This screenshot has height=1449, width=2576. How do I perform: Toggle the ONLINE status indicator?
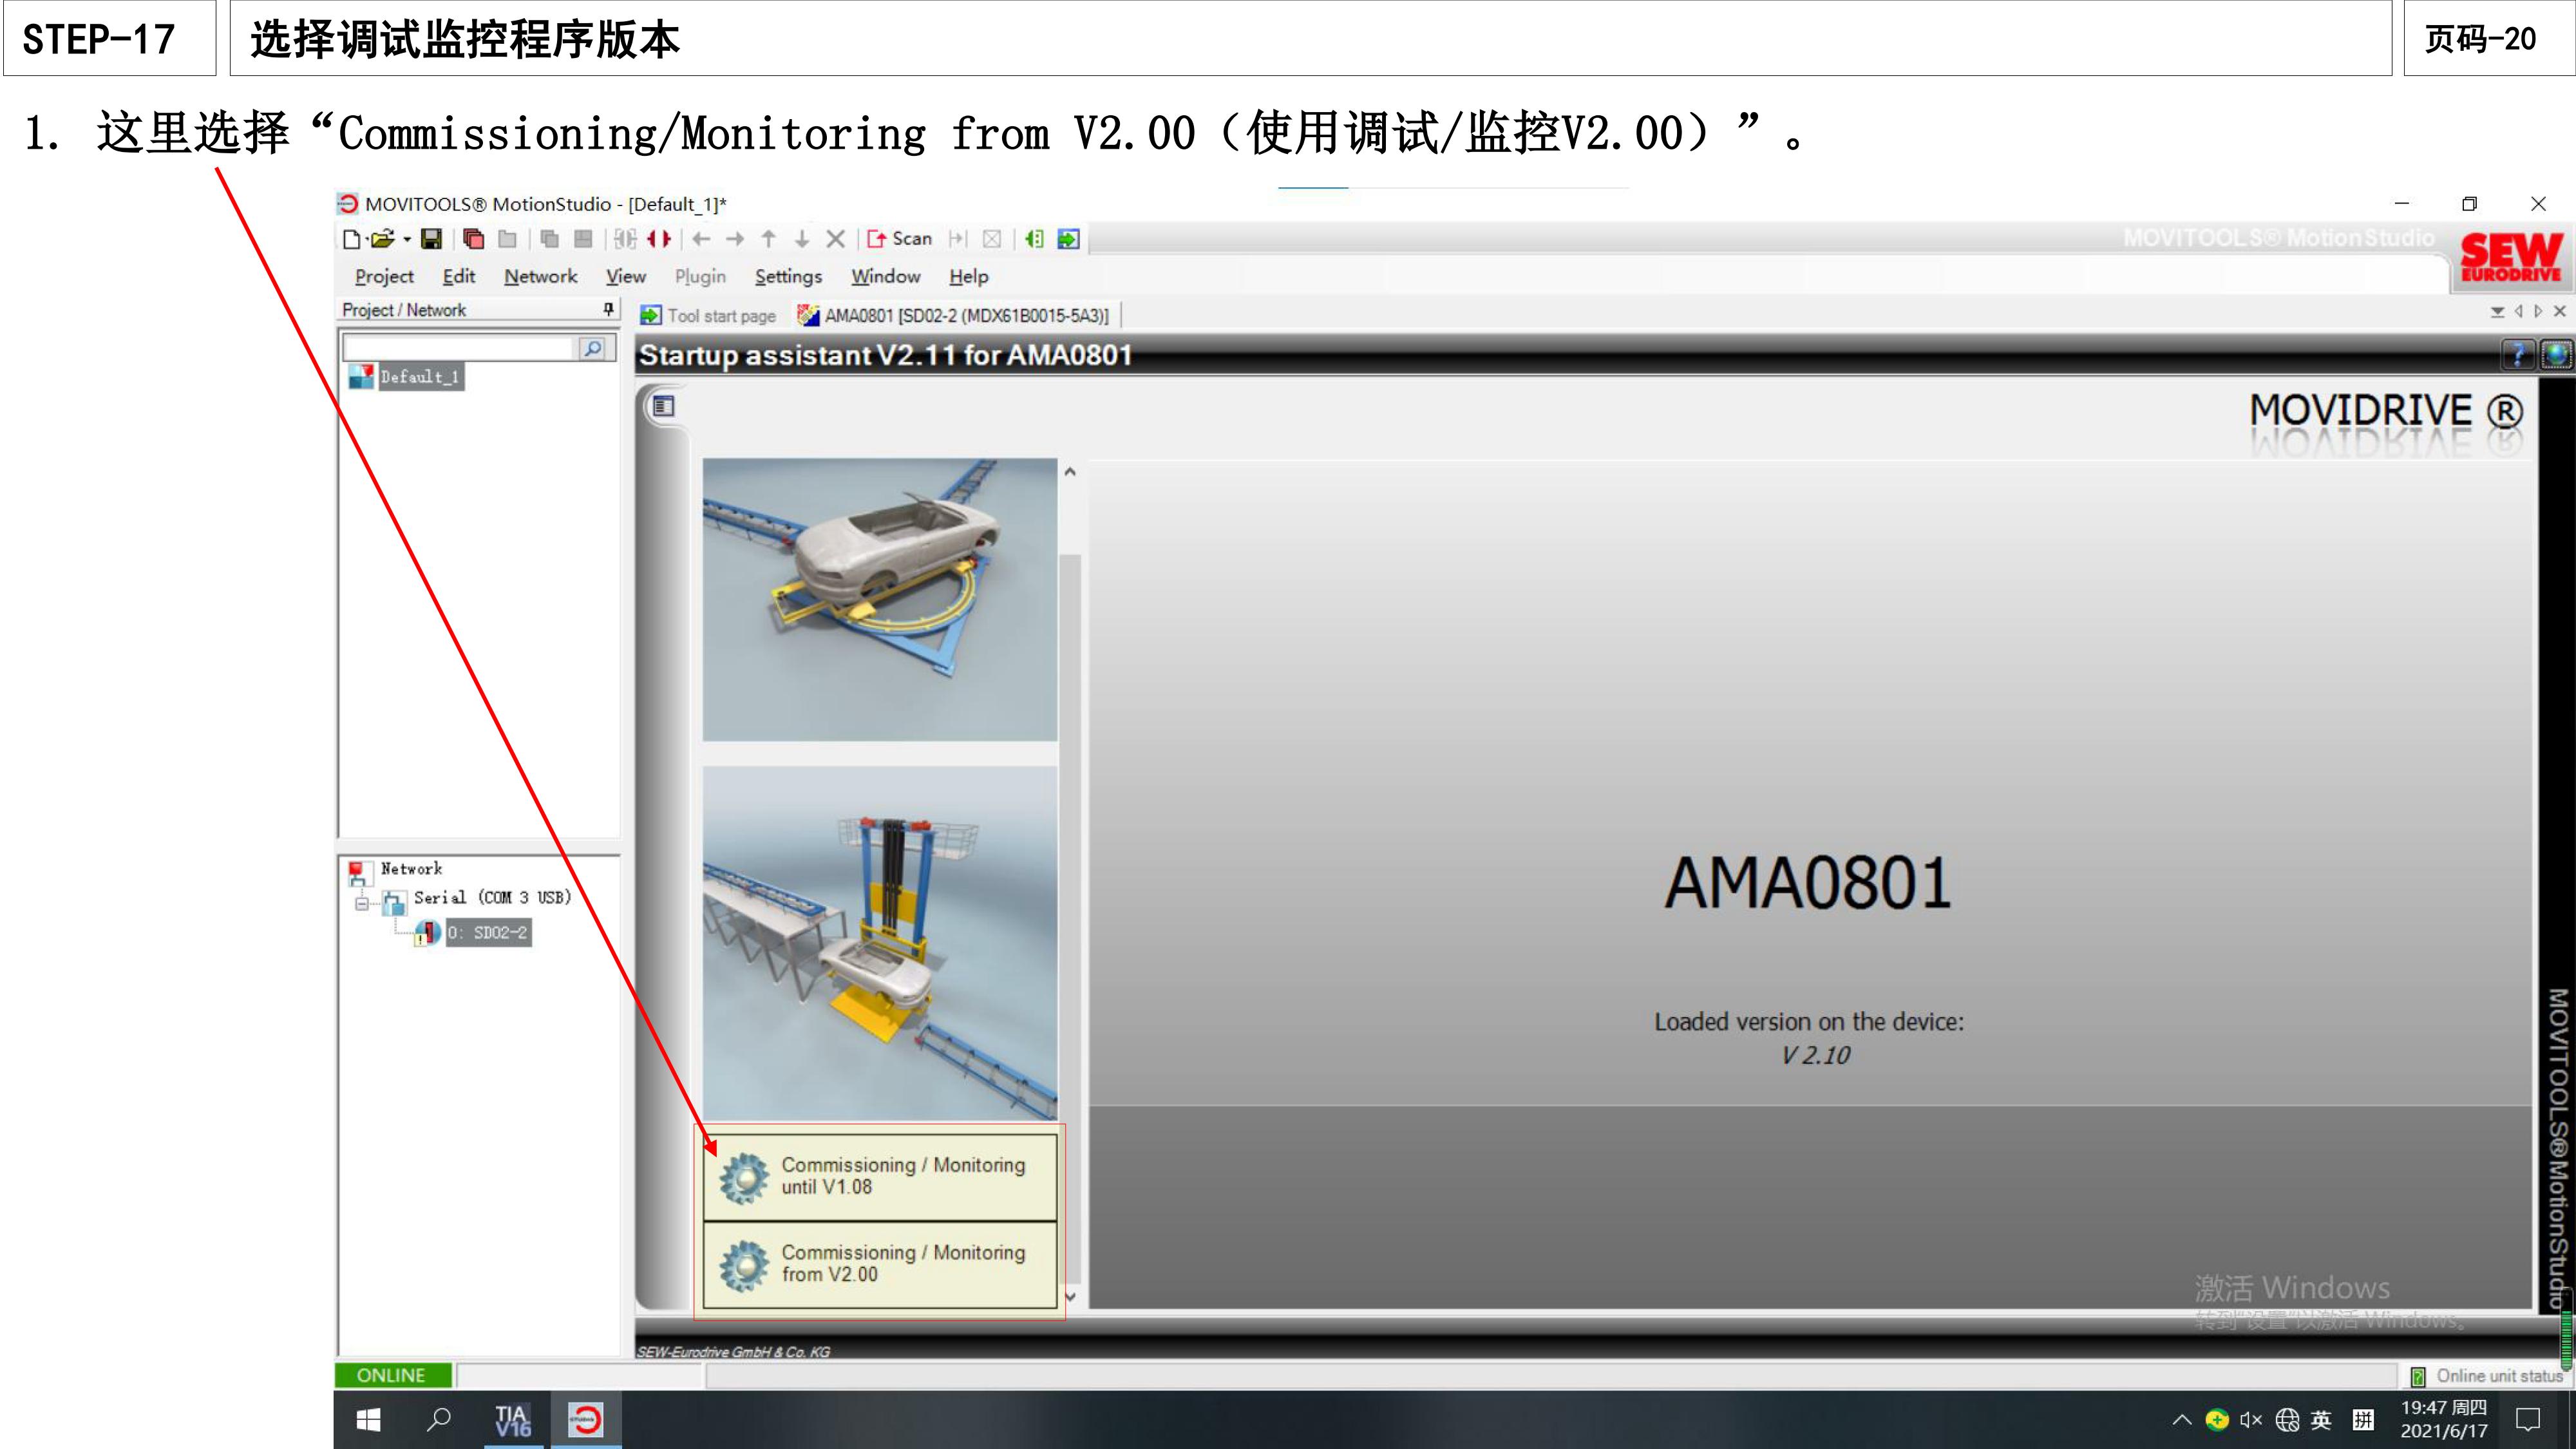pyautogui.click(x=392, y=1375)
